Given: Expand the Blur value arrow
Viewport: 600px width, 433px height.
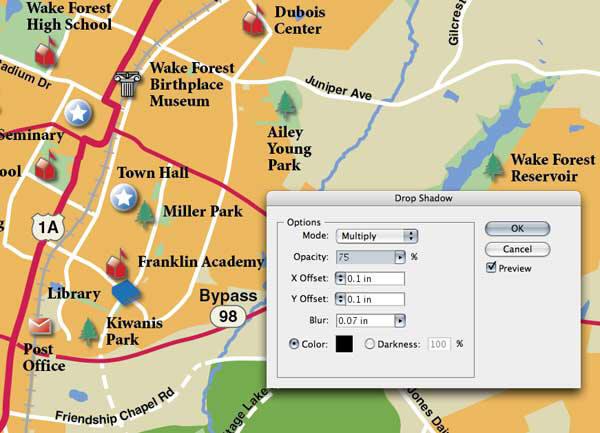Looking at the screenshot, I should (x=400, y=321).
